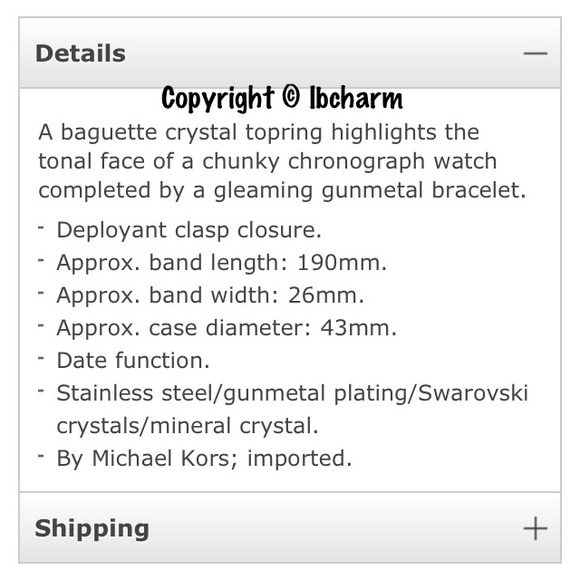Select the Date function bullet item
Viewport: 580px width, 580px height.
click(x=133, y=360)
